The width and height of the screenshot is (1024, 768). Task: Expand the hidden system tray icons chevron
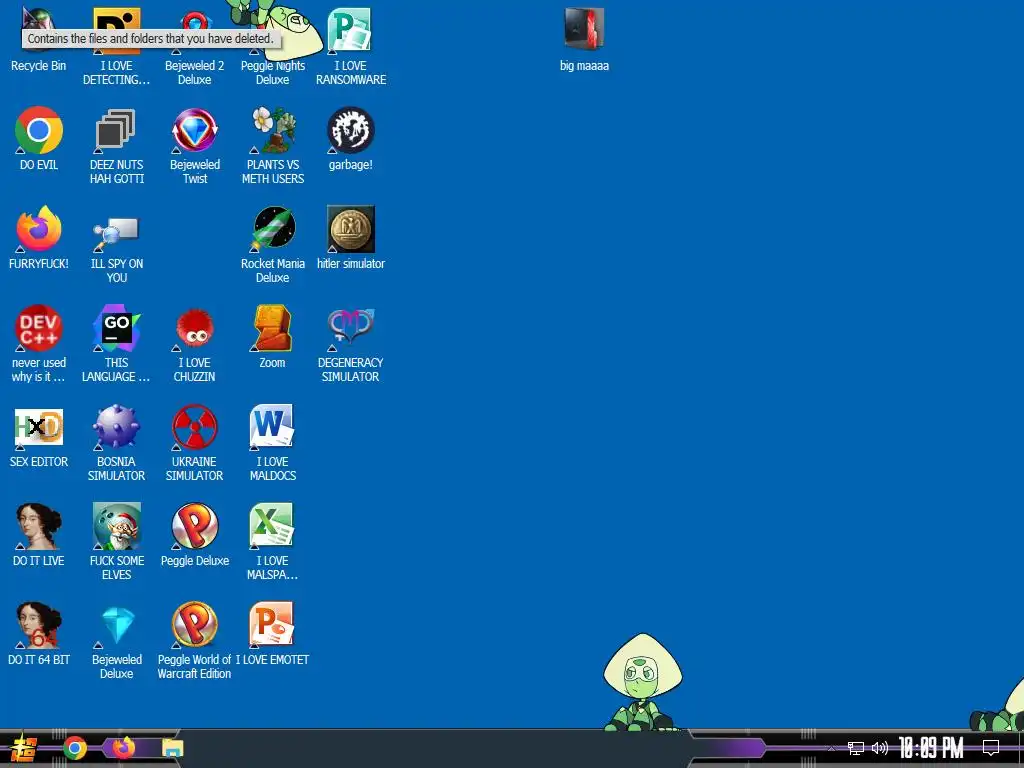[x=831, y=748]
